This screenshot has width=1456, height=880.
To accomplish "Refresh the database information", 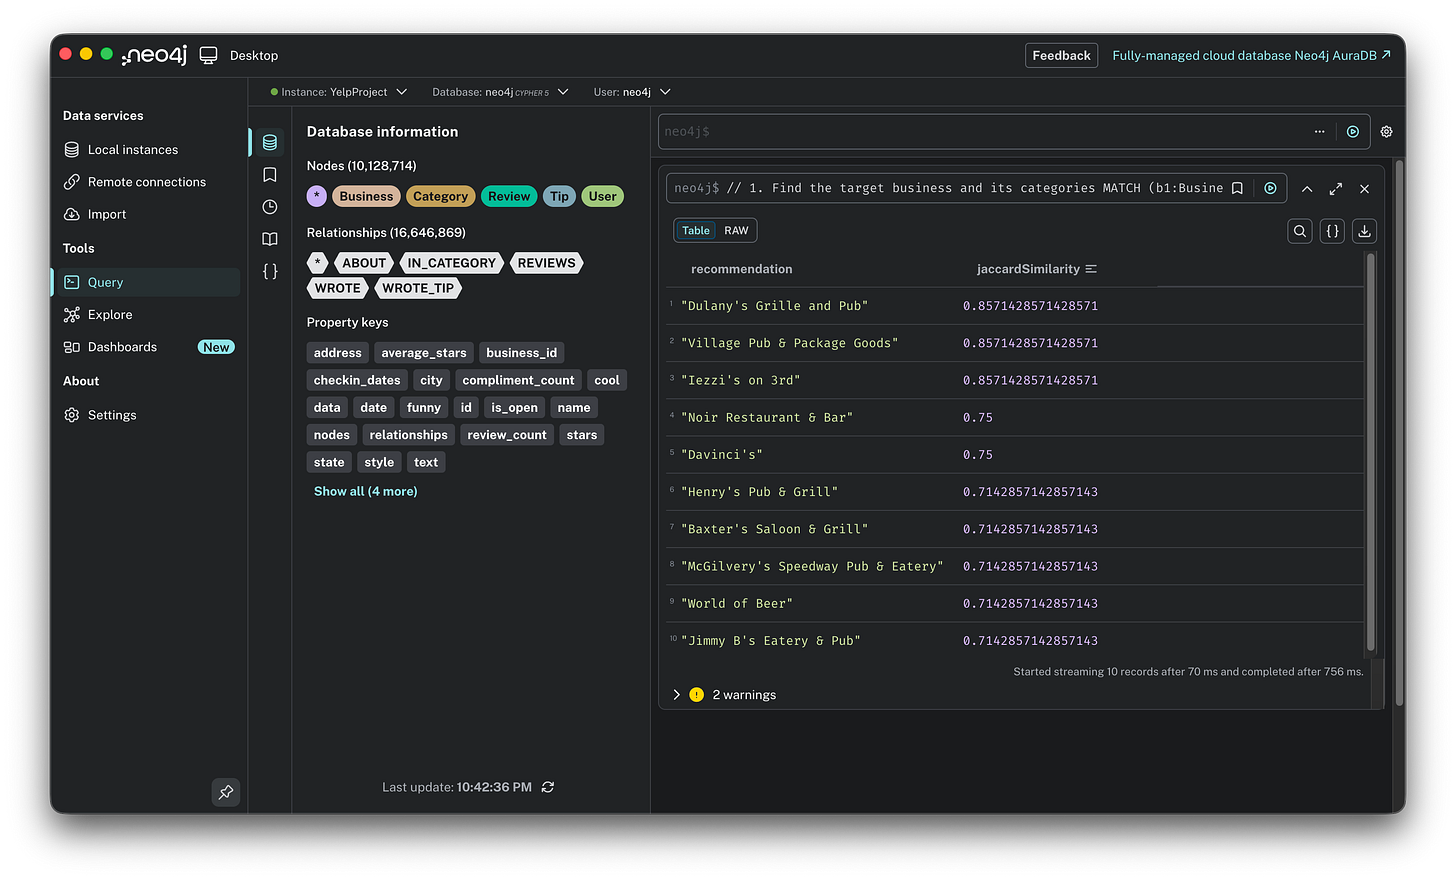I will click(x=548, y=787).
